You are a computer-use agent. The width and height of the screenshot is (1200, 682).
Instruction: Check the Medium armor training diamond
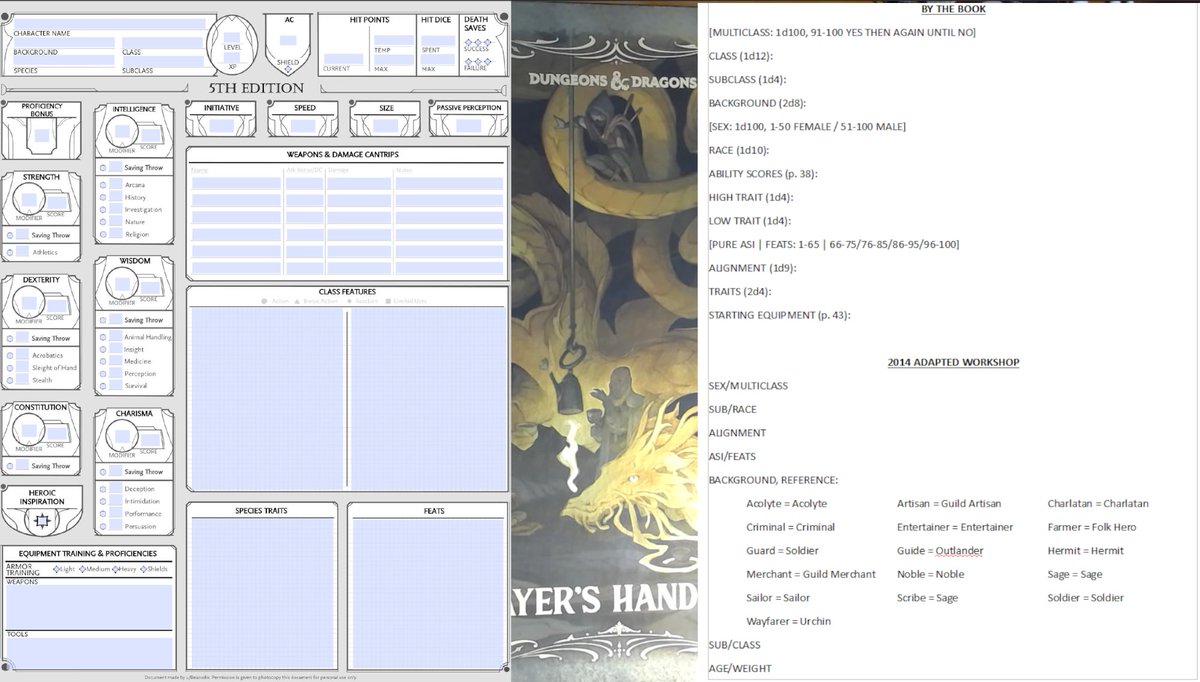[x=84, y=569]
